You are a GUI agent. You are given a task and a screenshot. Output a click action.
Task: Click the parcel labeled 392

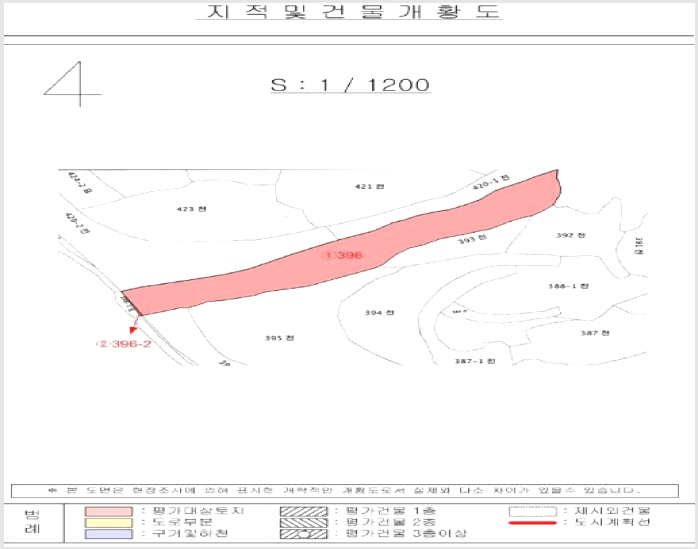tap(571, 235)
